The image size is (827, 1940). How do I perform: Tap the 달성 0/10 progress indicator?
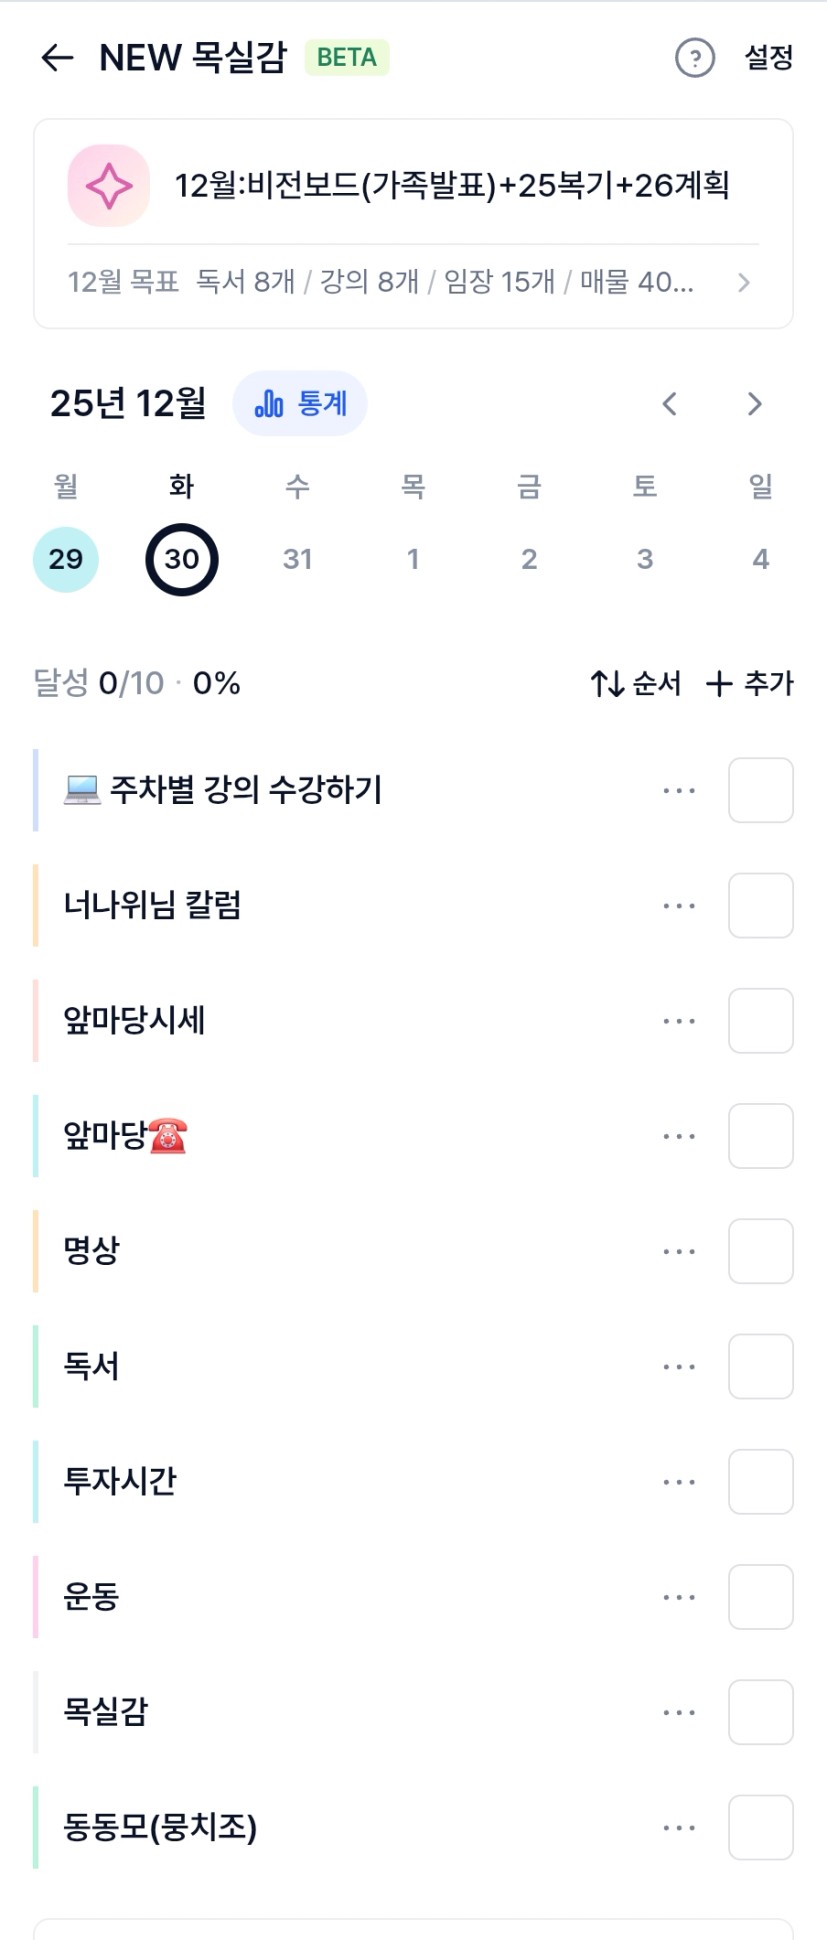click(137, 684)
